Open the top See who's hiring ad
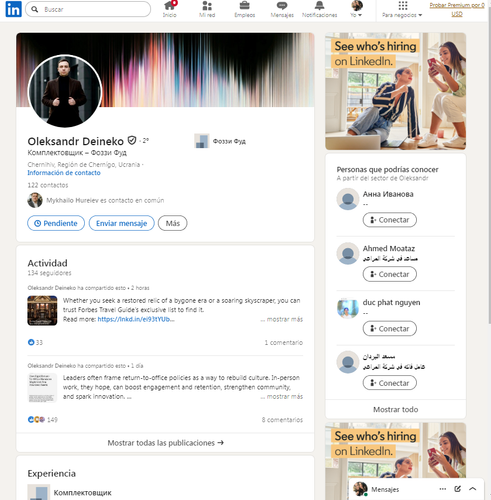491x500 pixels. [396, 91]
